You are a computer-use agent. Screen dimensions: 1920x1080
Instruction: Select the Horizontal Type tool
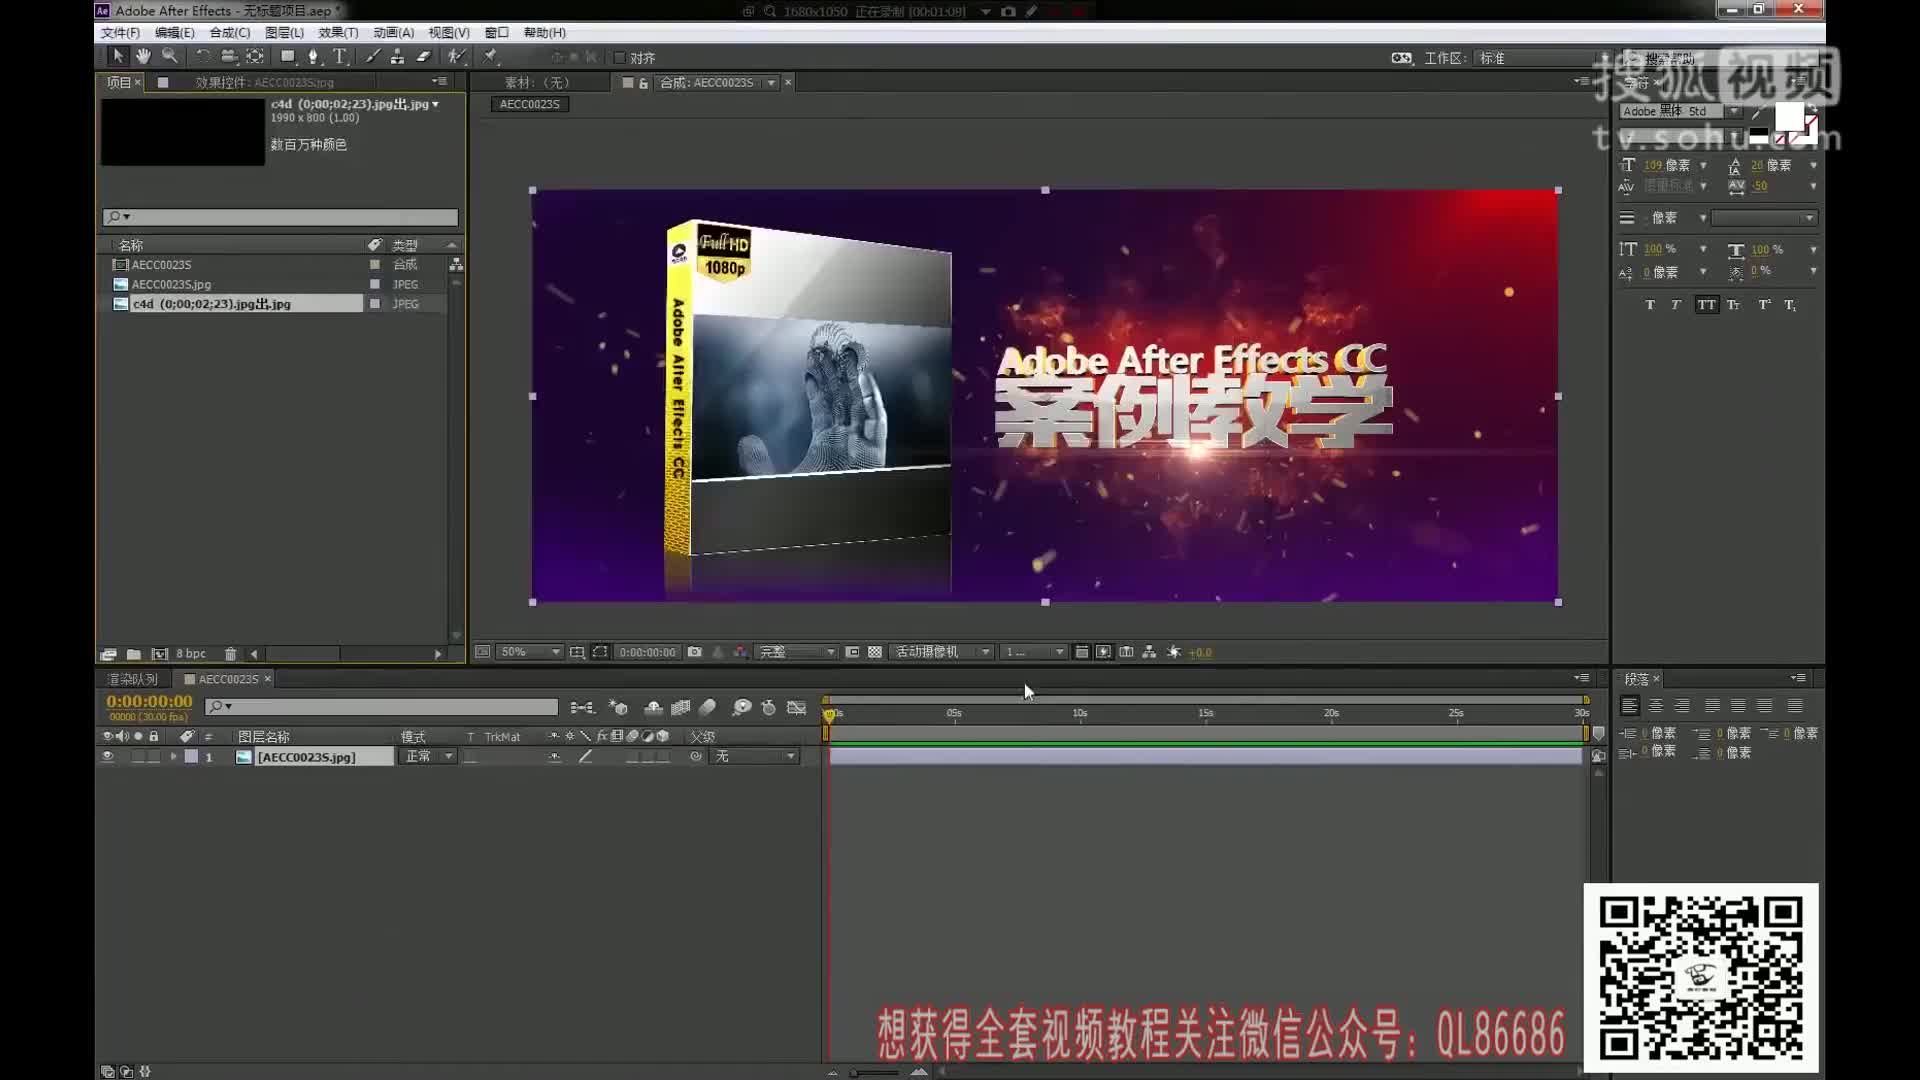pos(340,56)
